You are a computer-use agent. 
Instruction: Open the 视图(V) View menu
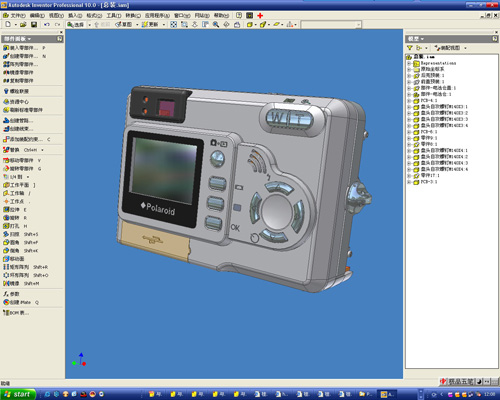click(56, 16)
